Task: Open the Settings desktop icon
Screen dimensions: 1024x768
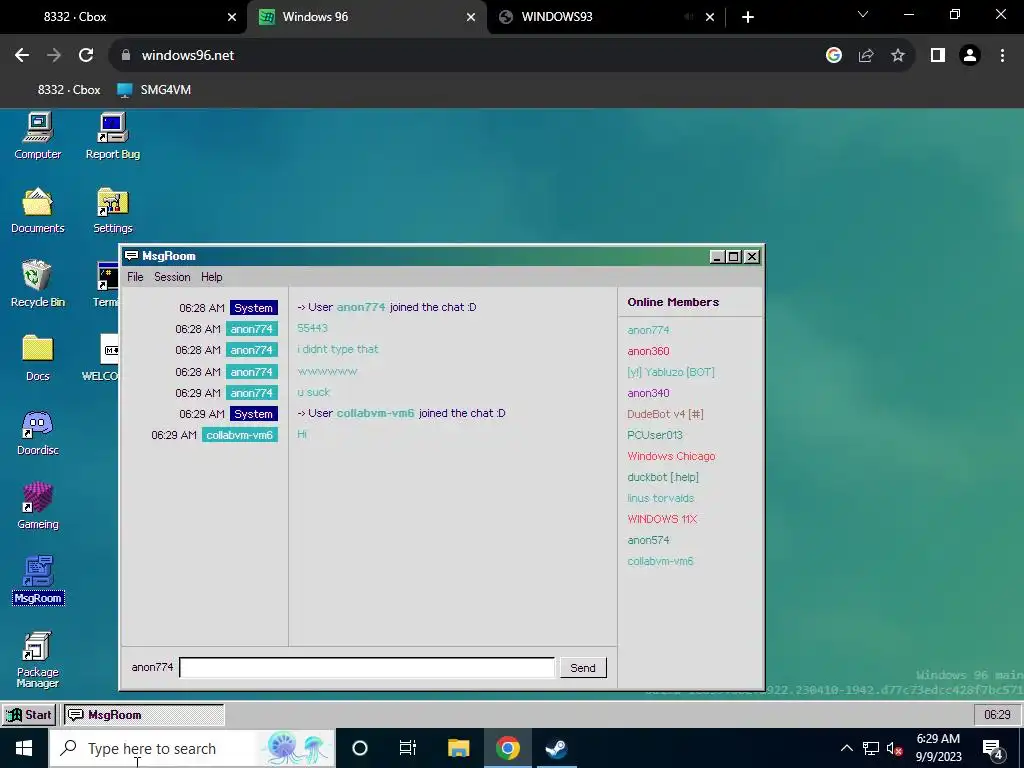Action: point(112,210)
